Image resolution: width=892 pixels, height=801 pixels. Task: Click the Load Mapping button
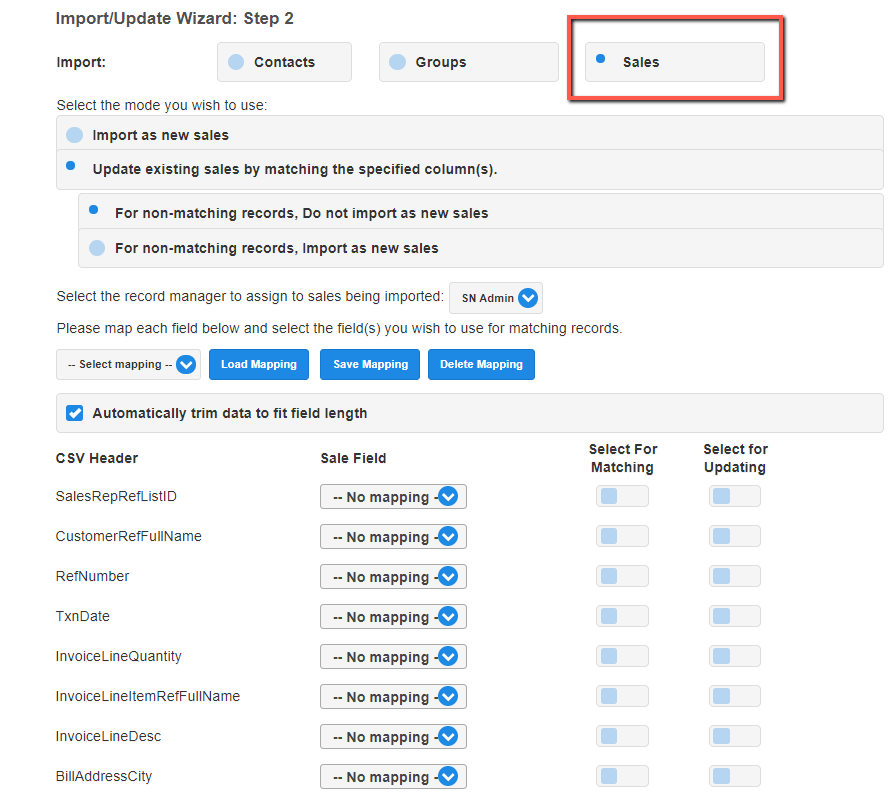(x=258, y=365)
